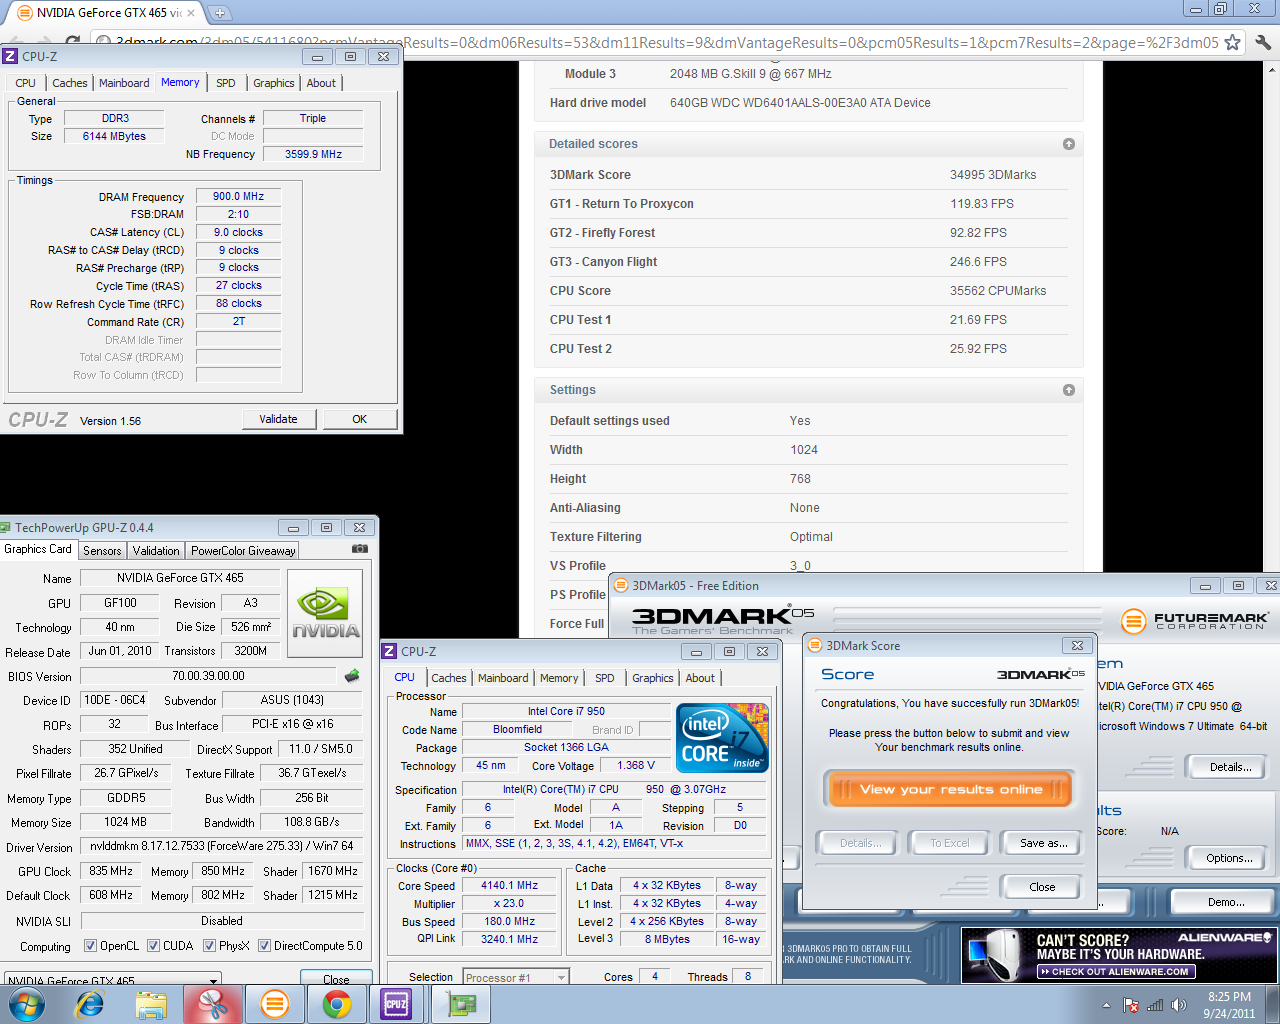Show hidden tray icons arrow
Screen dimensions: 1280x1024
(x=1106, y=1005)
